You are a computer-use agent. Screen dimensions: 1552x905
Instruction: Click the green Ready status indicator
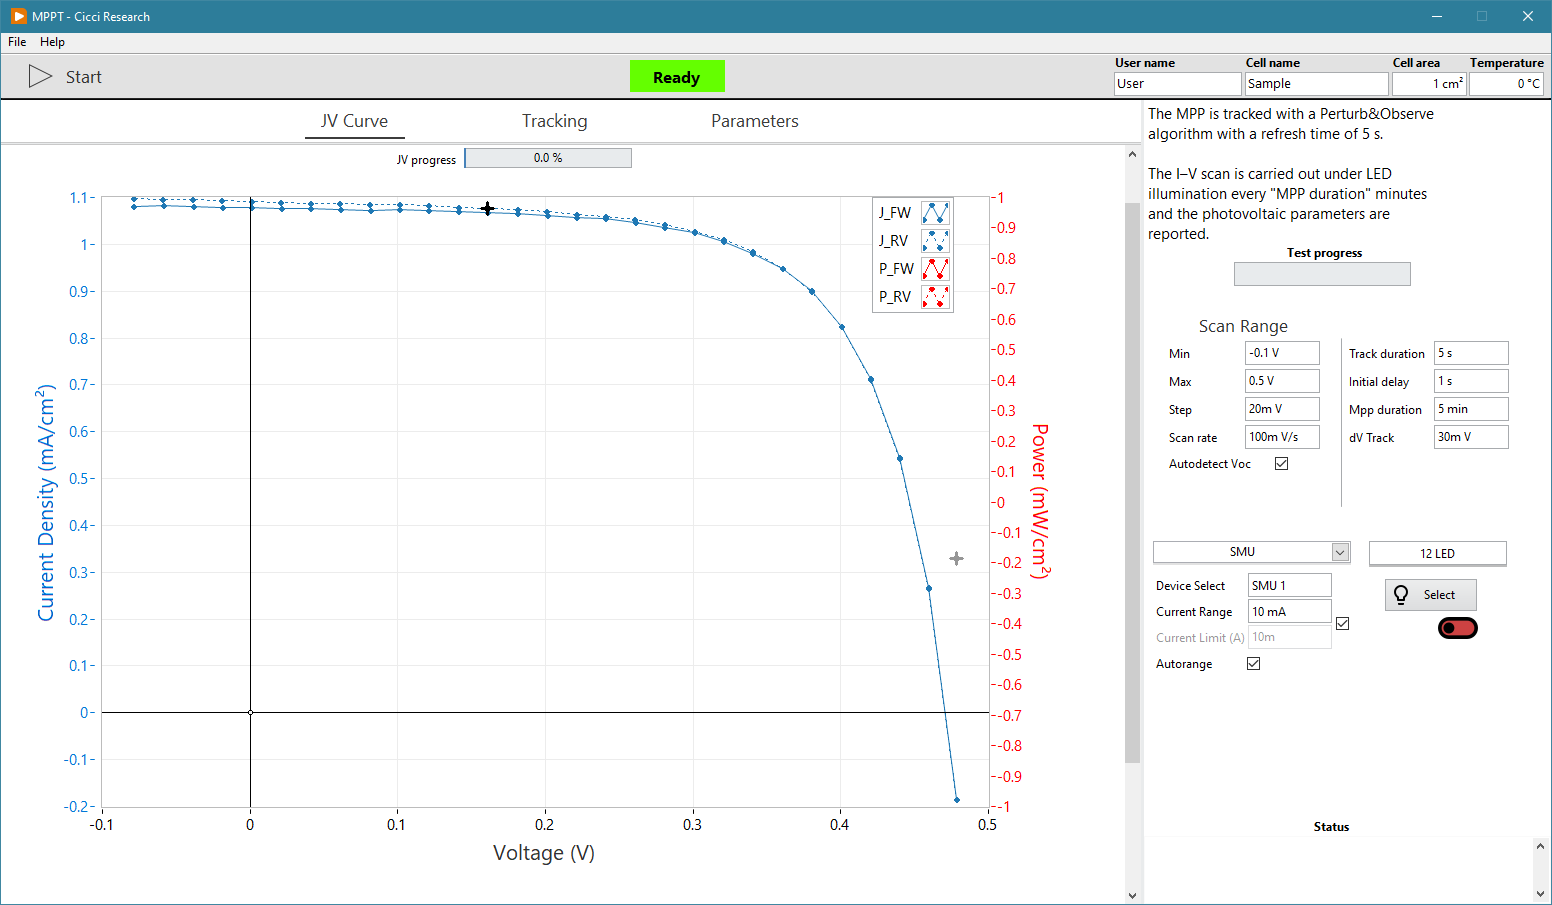pos(677,76)
